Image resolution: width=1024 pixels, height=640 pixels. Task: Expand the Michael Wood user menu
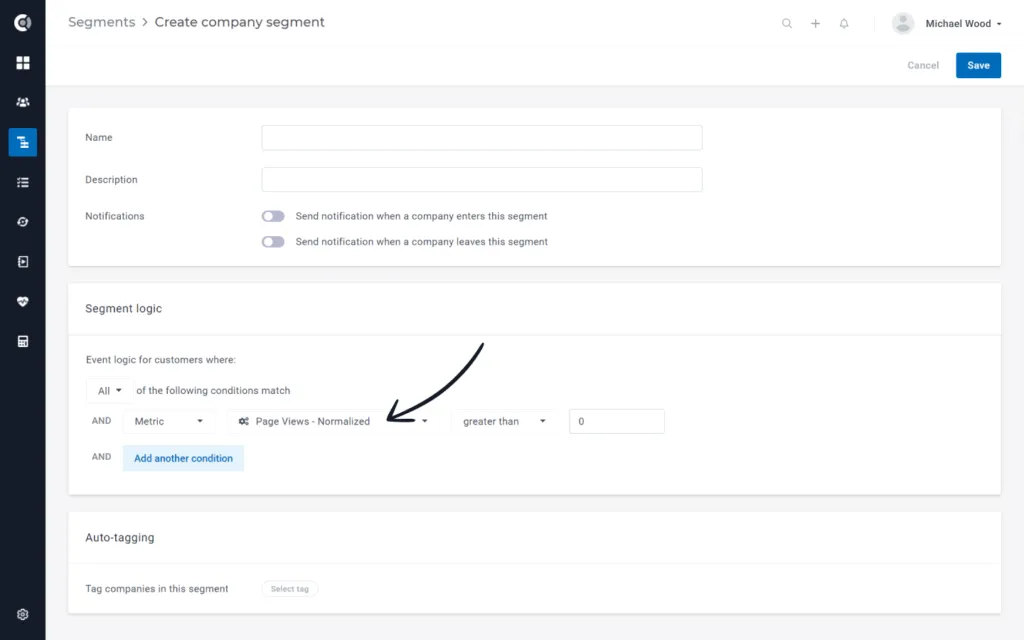pos(963,24)
